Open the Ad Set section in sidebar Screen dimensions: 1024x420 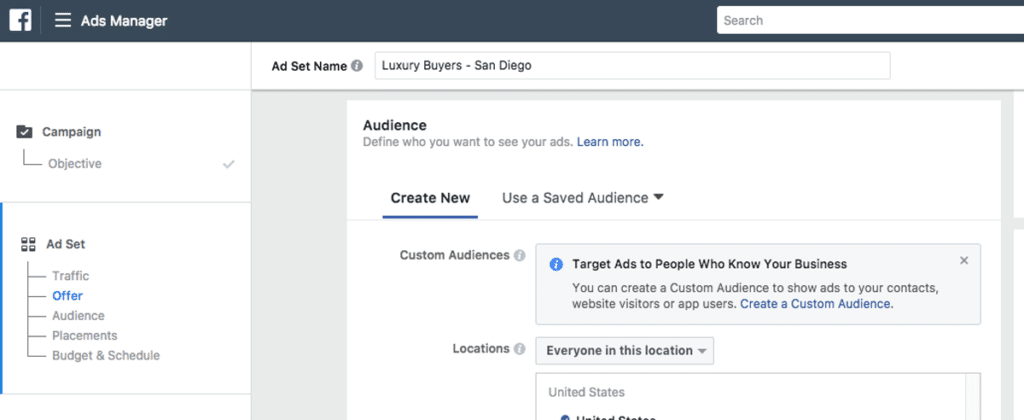(x=65, y=244)
